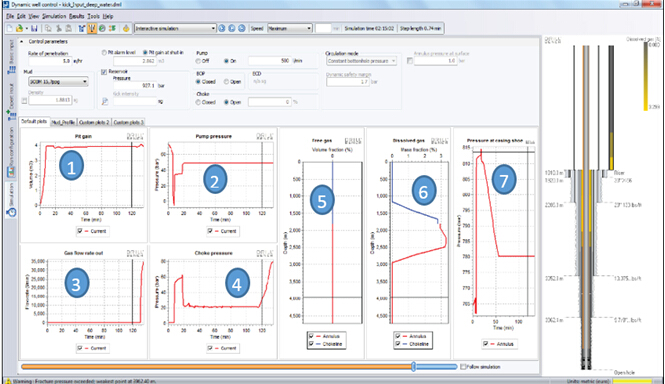Screen dimensions: 665x384
Task: Click the simulation timeline slider handle
Action: pyautogui.click(x=414, y=367)
